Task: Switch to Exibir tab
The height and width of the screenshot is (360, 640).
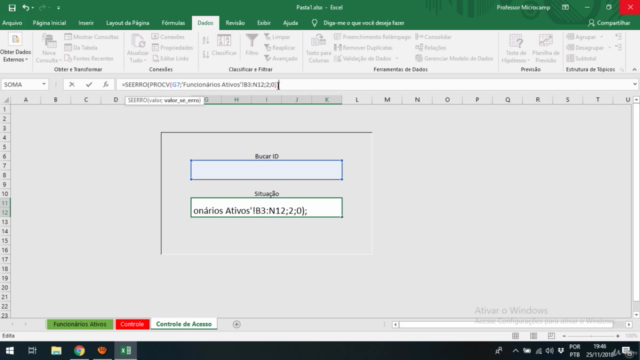Action: (264, 23)
